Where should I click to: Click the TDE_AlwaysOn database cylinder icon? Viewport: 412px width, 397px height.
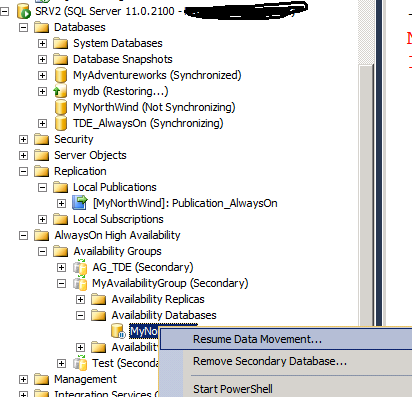[x=61, y=123]
